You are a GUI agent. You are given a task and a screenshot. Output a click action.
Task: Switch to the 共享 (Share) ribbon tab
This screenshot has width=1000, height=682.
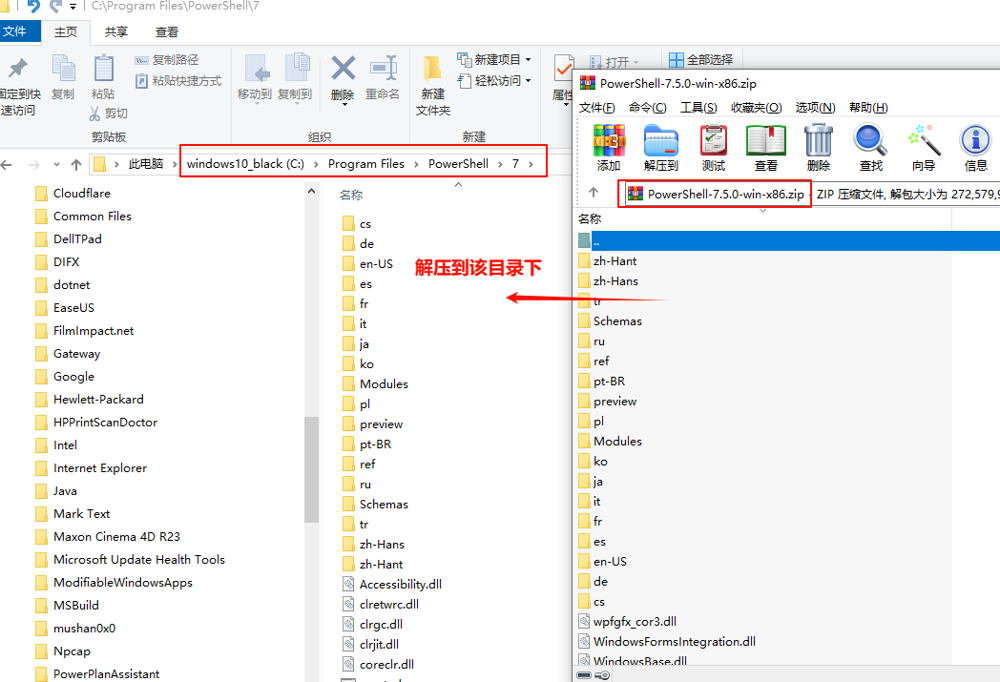click(116, 32)
